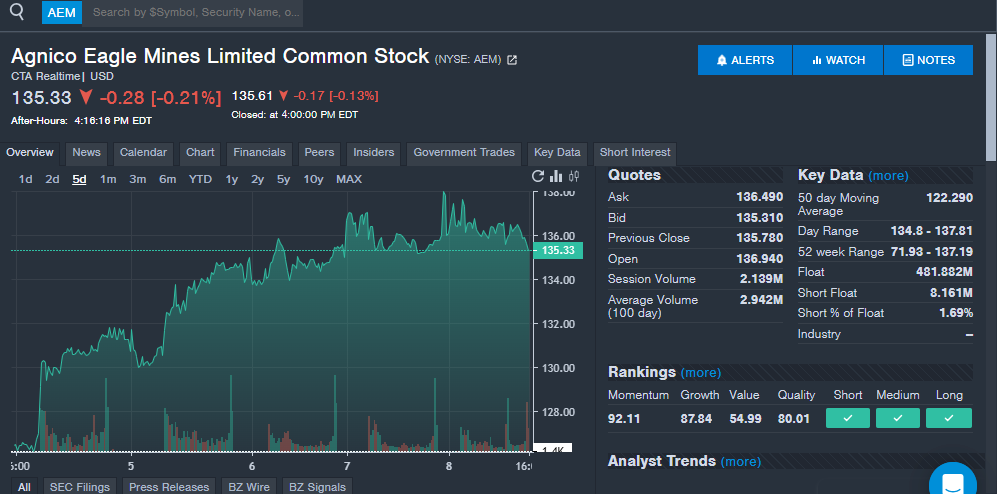Open the NOTES button
Viewport: 997px width, 494px height.
click(x=928, y=60)
